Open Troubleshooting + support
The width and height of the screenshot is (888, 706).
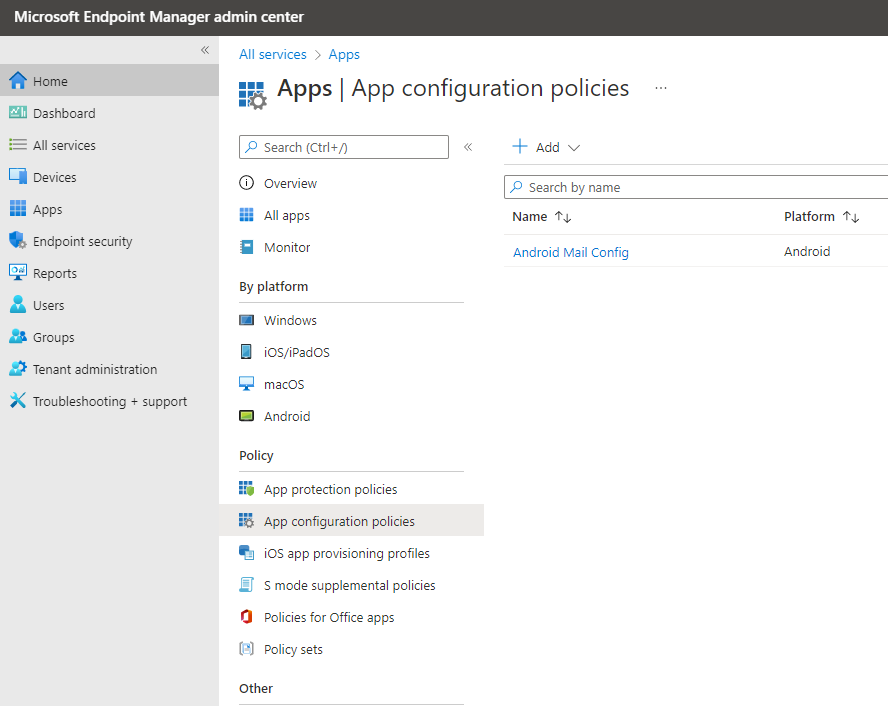(x=109, y=400)
